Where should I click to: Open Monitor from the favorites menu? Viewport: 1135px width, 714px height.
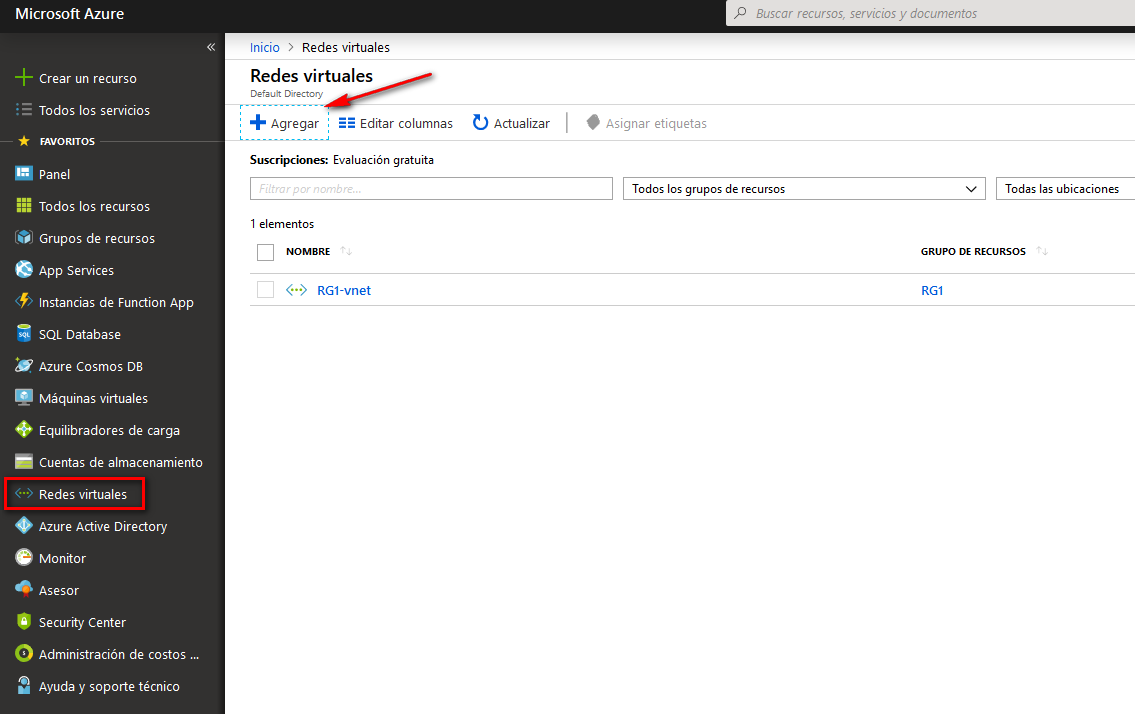[62, 558]
